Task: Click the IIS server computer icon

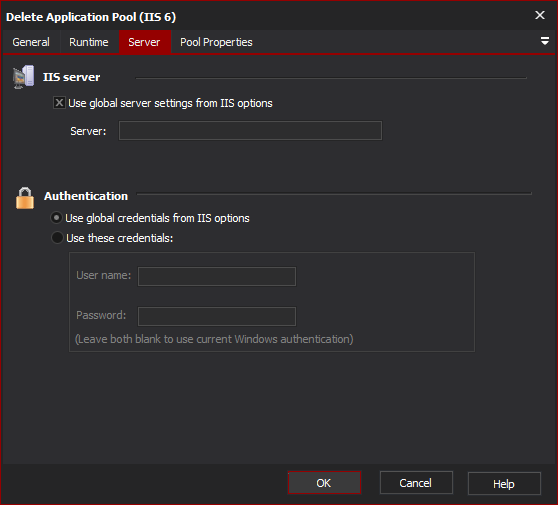Action: coord(23,77)
